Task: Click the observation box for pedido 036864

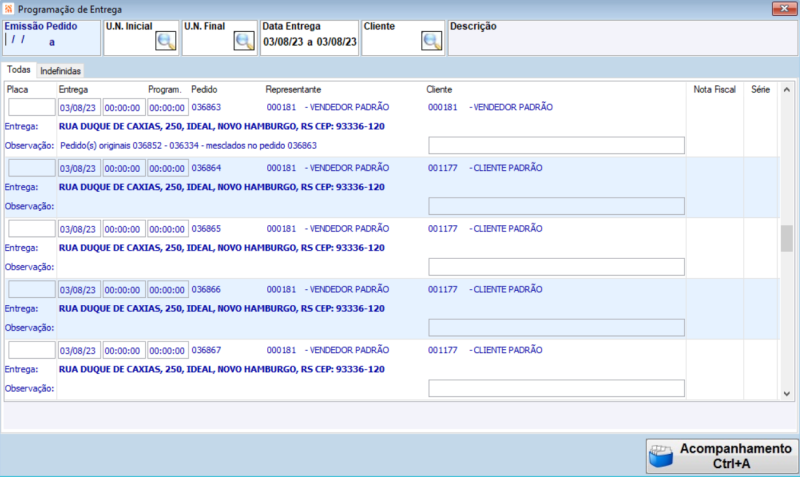Action: click(x=556, y=206)
